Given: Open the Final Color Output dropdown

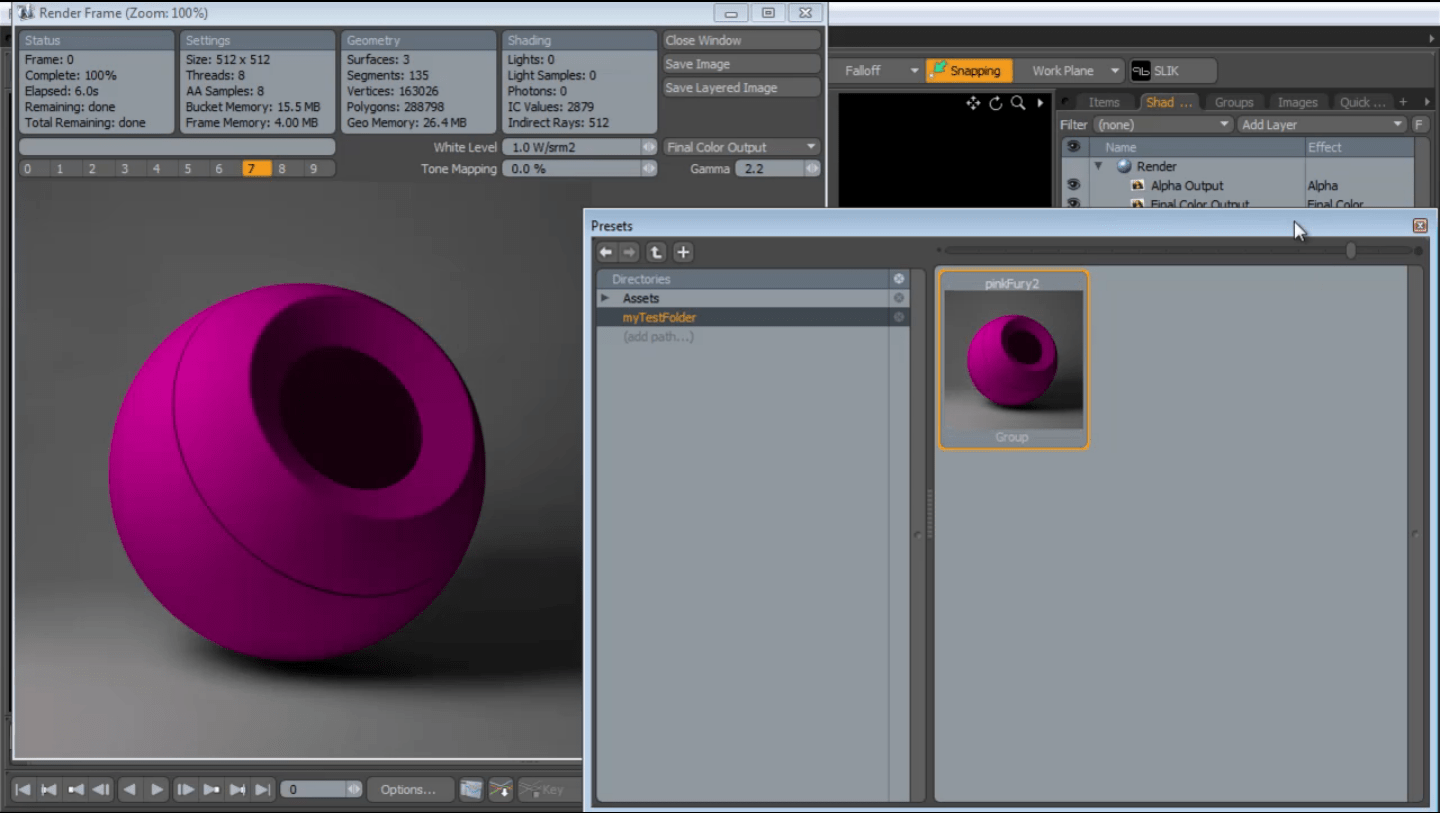Looking at the screenshot, I should point(741,147).
